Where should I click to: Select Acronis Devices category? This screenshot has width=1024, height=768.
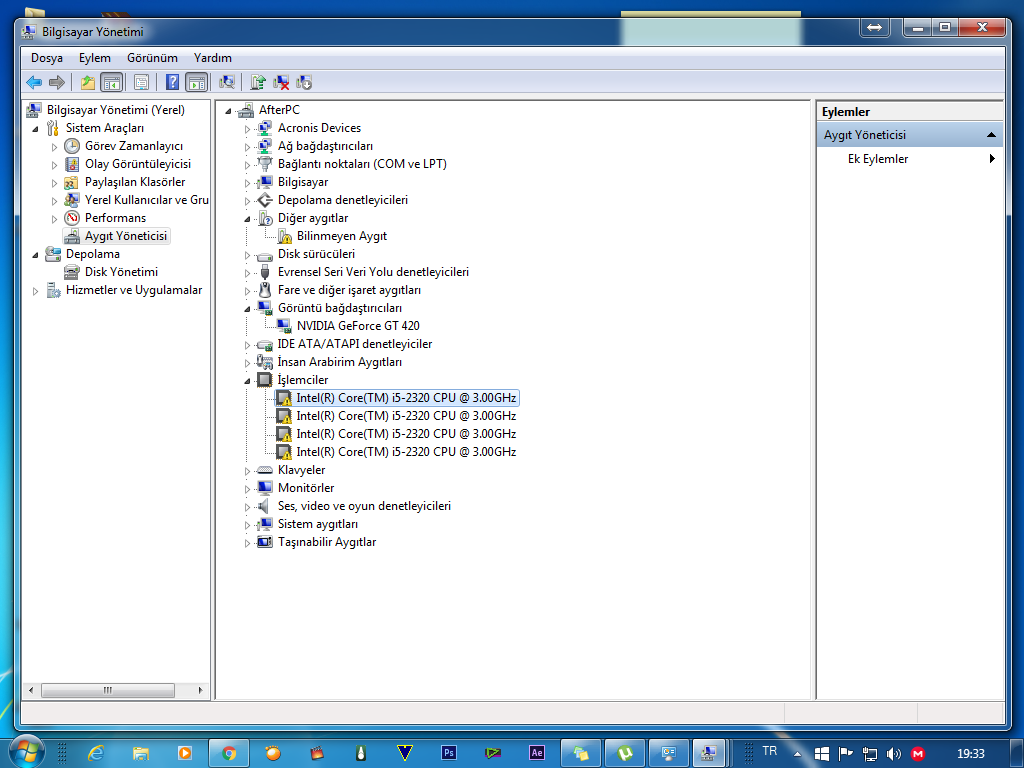(319, 128)
